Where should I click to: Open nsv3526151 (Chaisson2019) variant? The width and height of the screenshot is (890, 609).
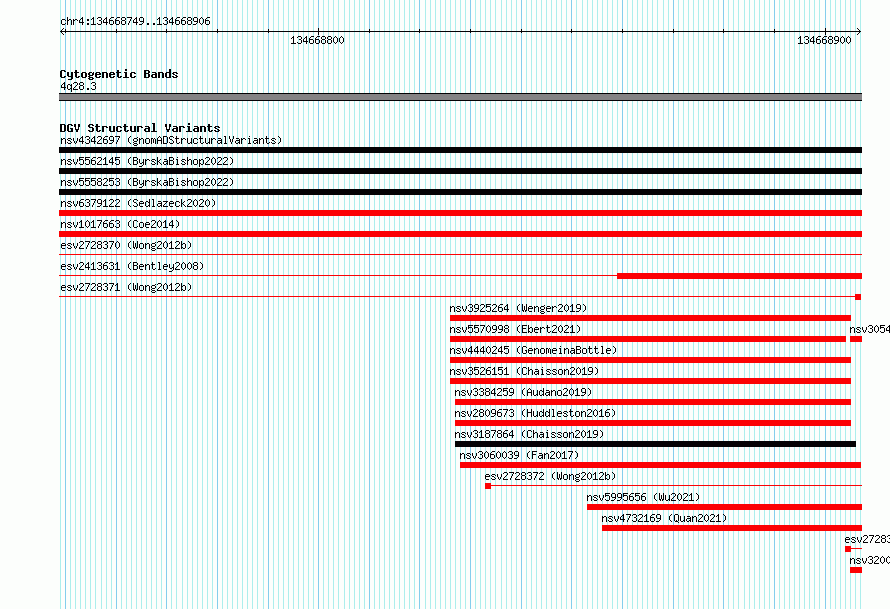click(524, 371)
